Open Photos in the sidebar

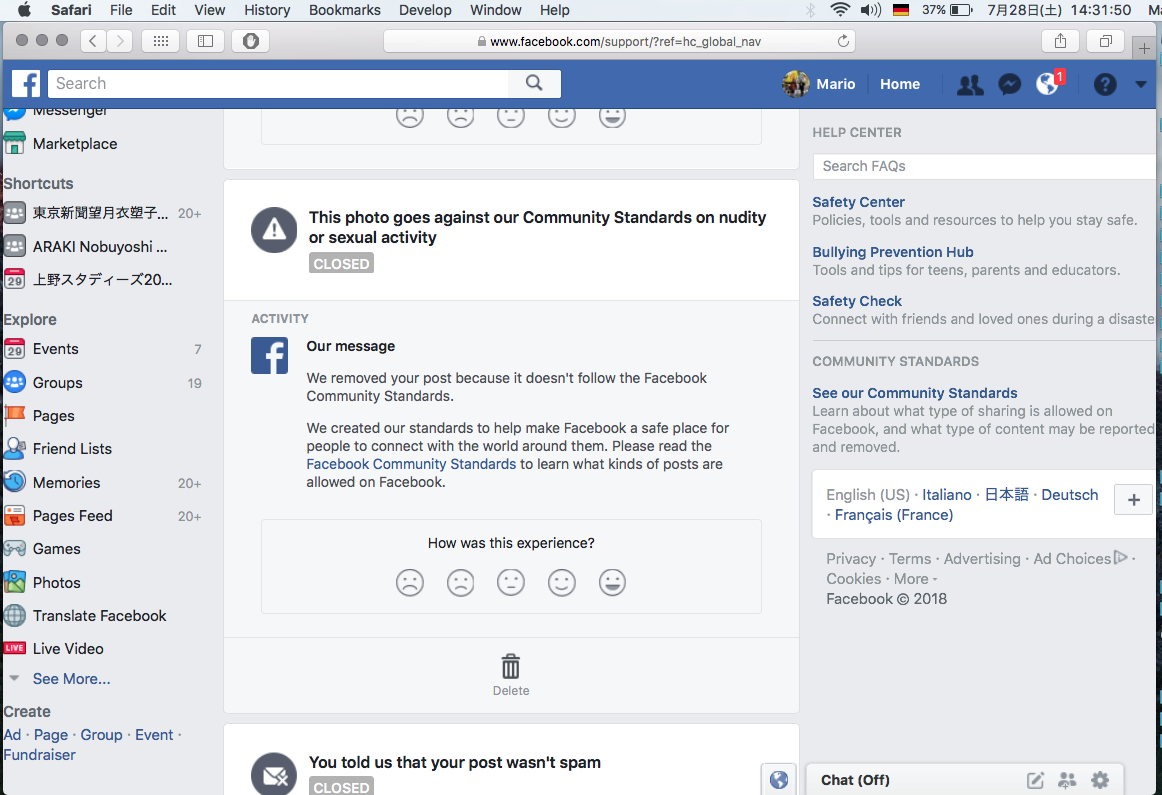point(56,582)
